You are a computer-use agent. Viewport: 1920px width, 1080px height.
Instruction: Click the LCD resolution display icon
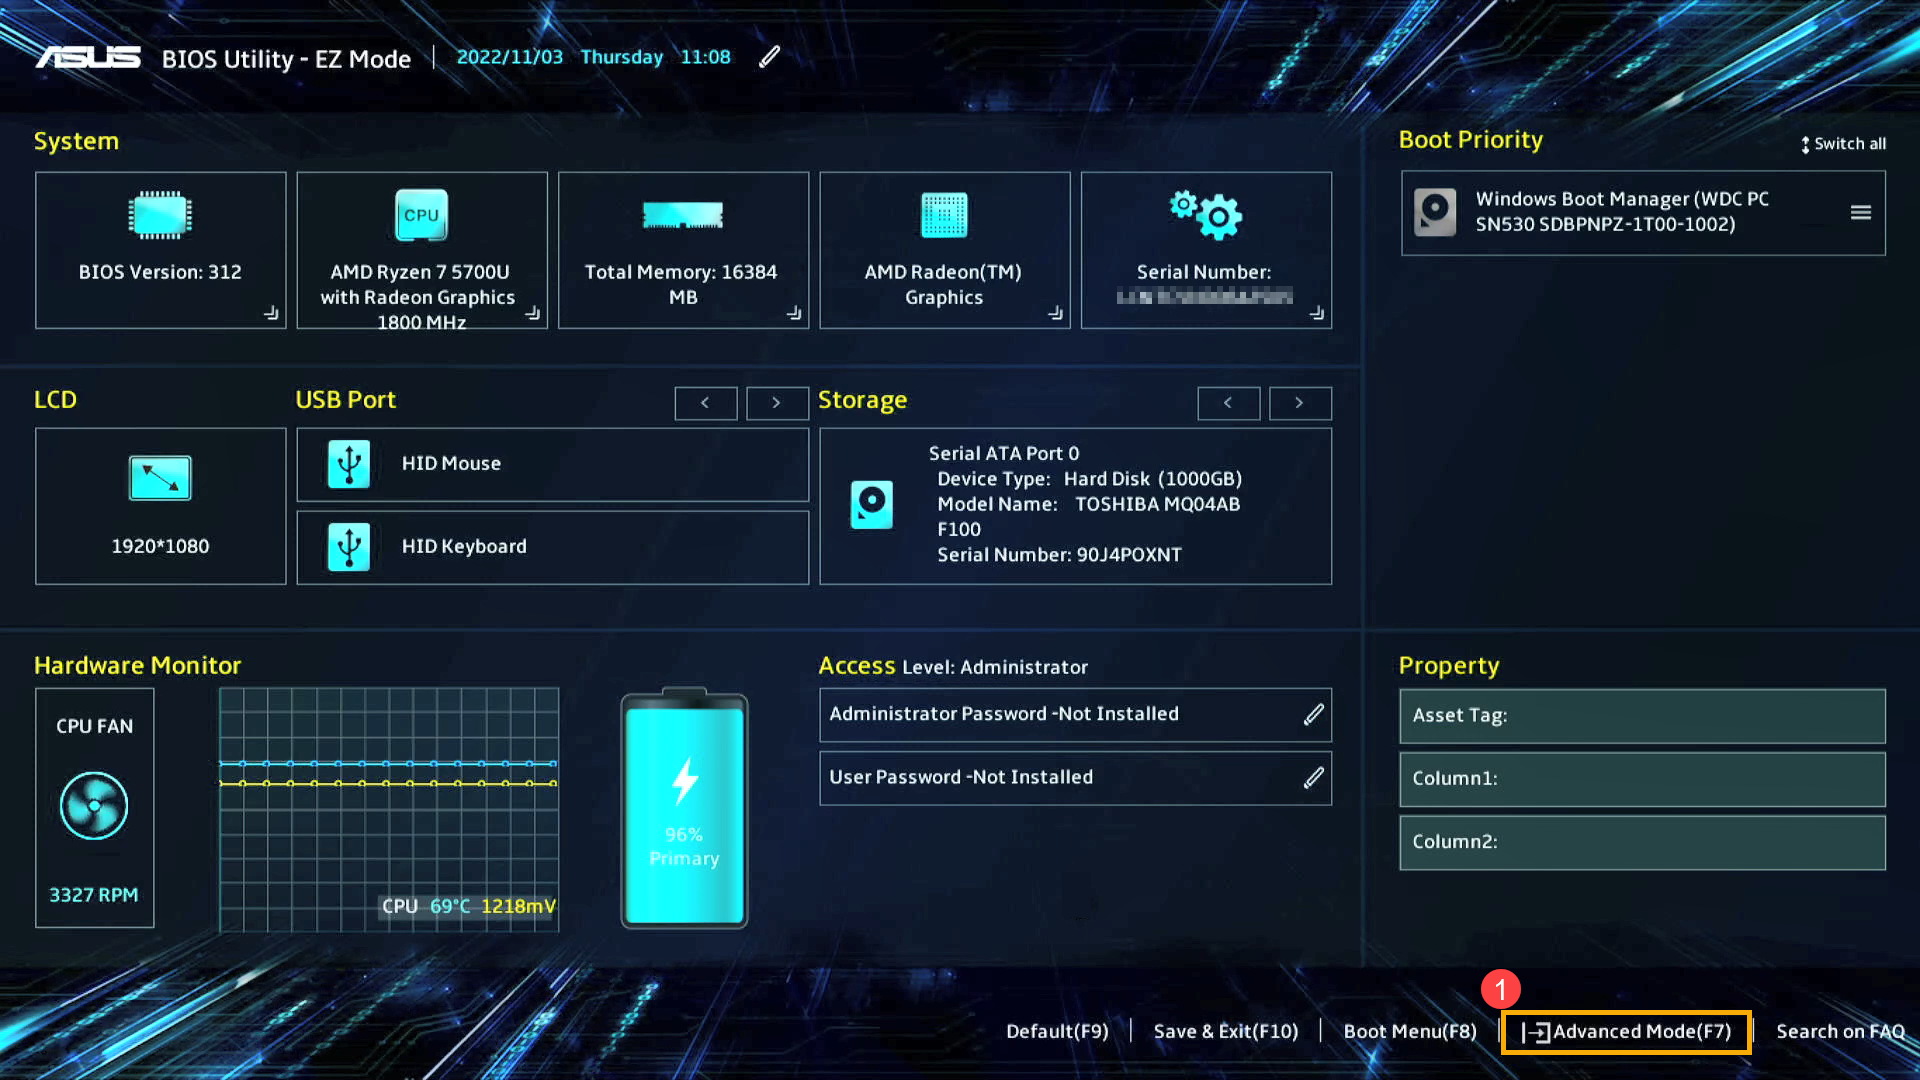(160, 478)
